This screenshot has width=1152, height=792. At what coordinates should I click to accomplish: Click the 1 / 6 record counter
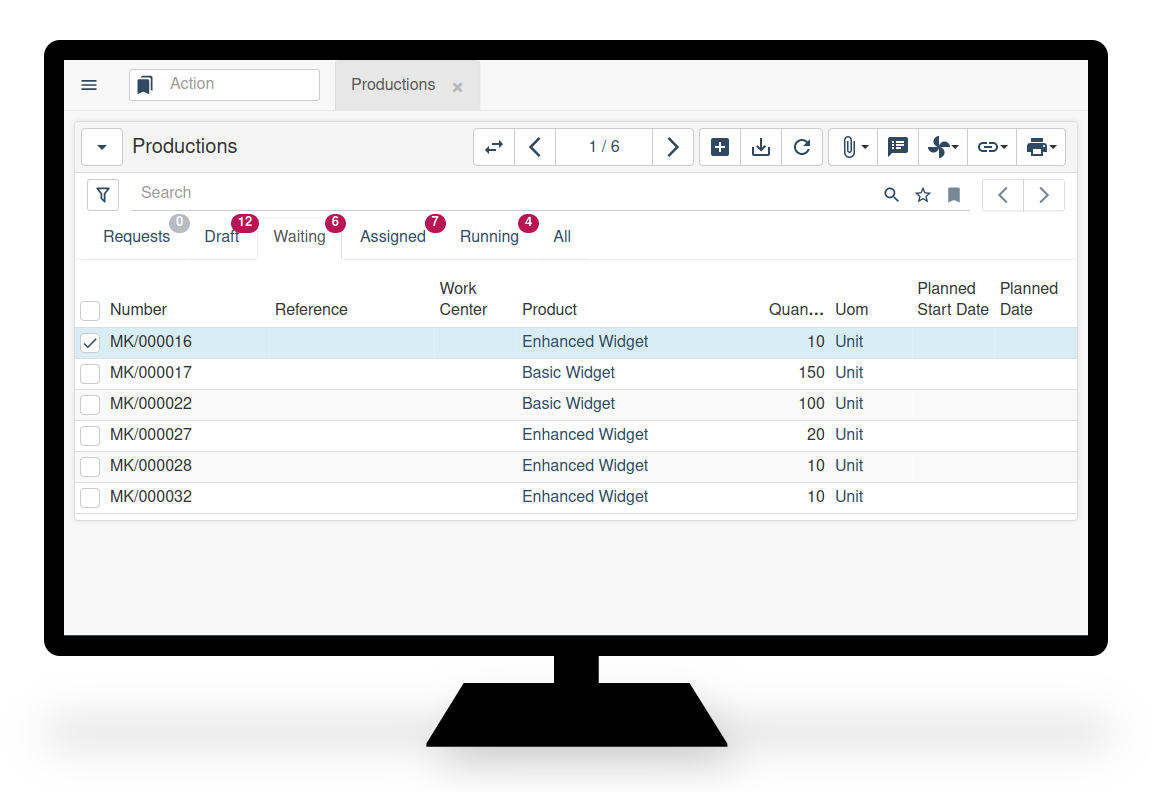(604, 147)
